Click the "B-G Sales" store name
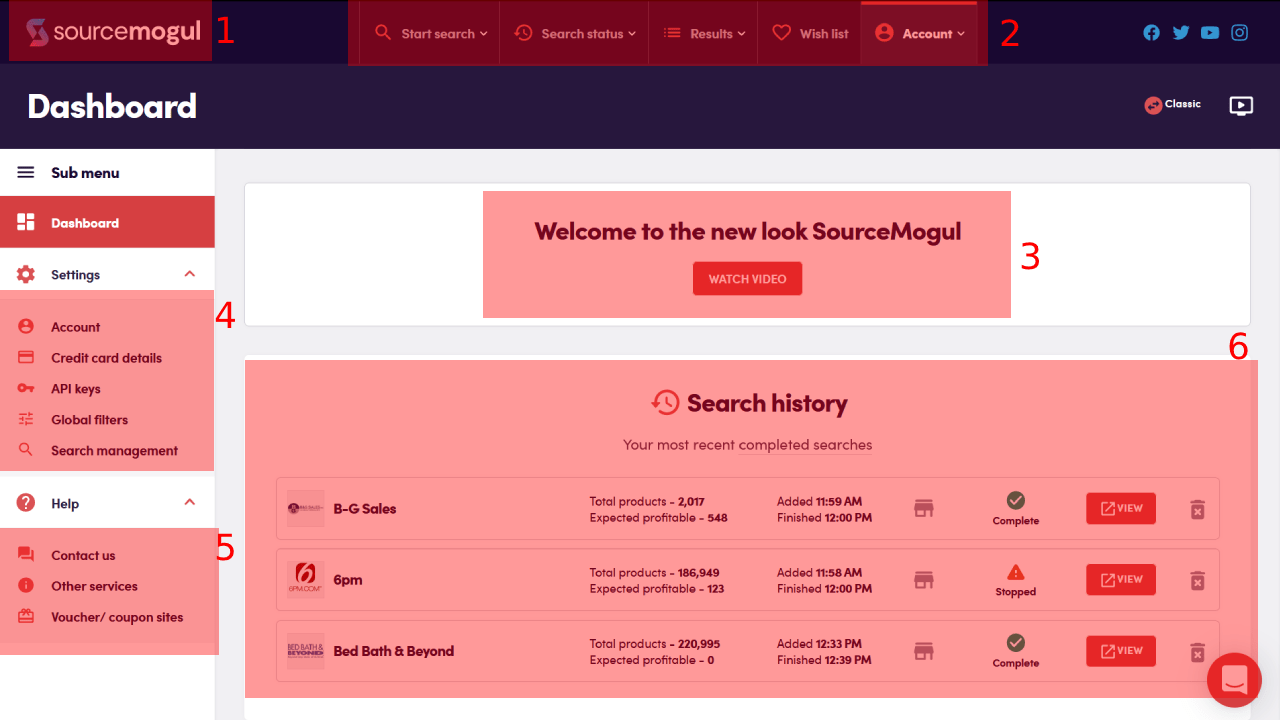 pyautogui.click(x=365, y=509)
